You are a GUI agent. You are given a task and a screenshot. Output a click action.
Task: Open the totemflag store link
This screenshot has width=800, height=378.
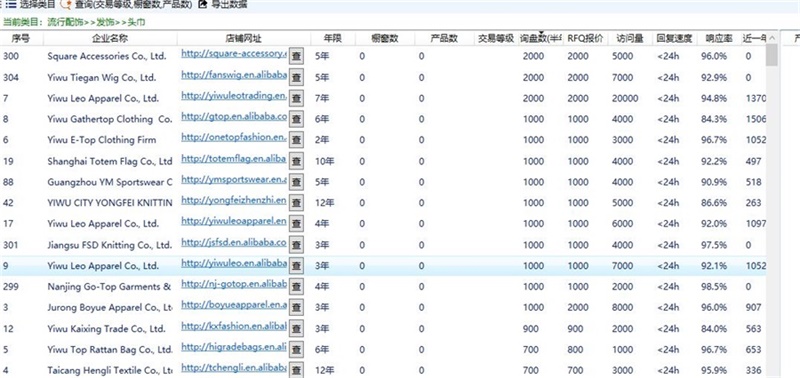click(x=234, y=159)
